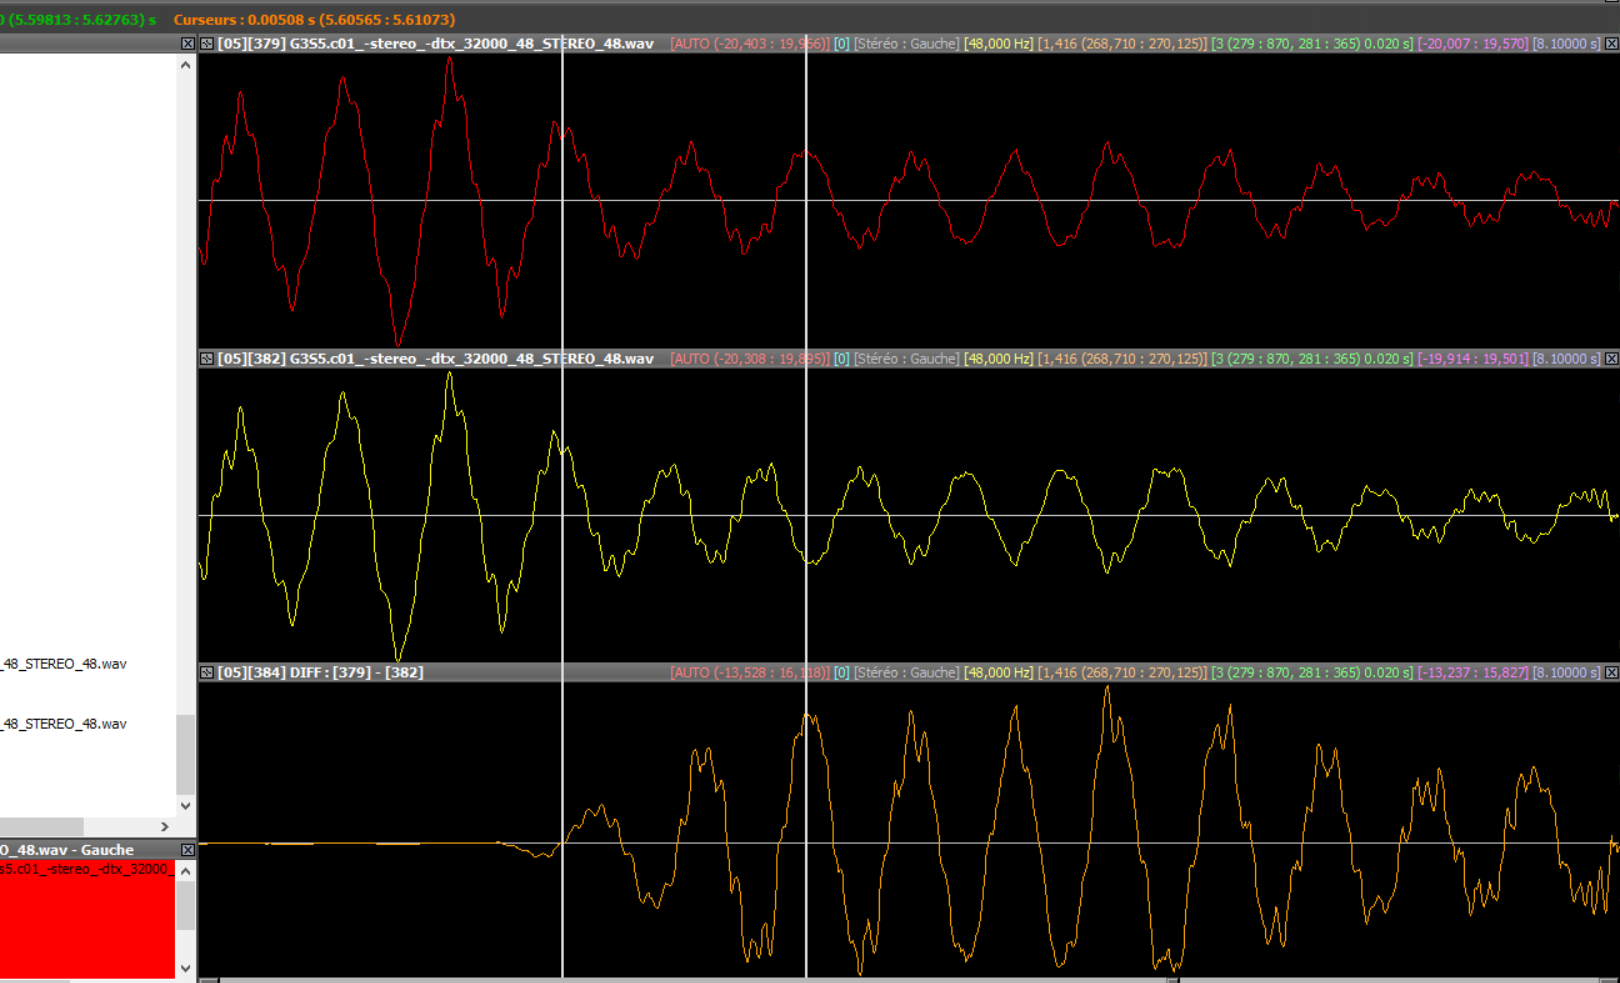The width and height of the screenshot is (1620, 983).
Task: Click the [48,000 Hz] label on track [379]
Action: [998, 44]
